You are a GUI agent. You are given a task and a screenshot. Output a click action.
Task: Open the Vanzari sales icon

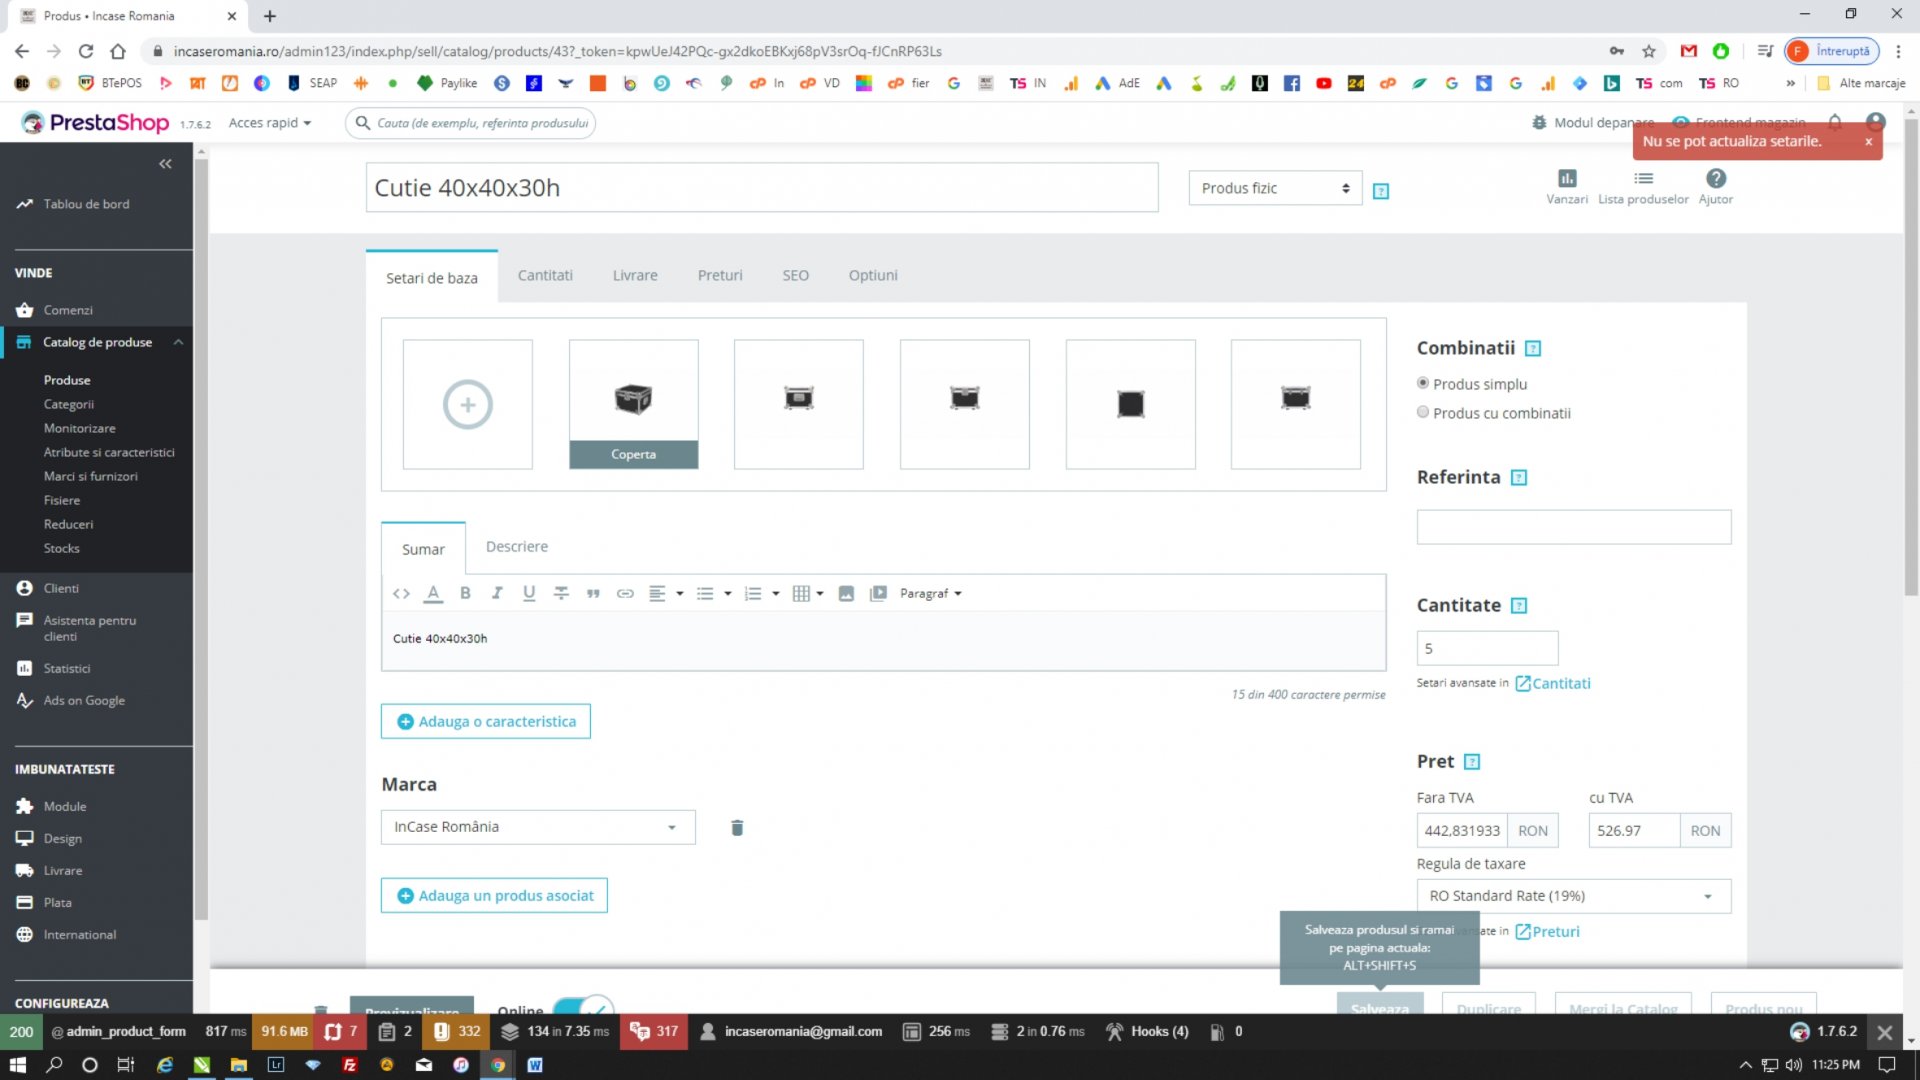1567,186
